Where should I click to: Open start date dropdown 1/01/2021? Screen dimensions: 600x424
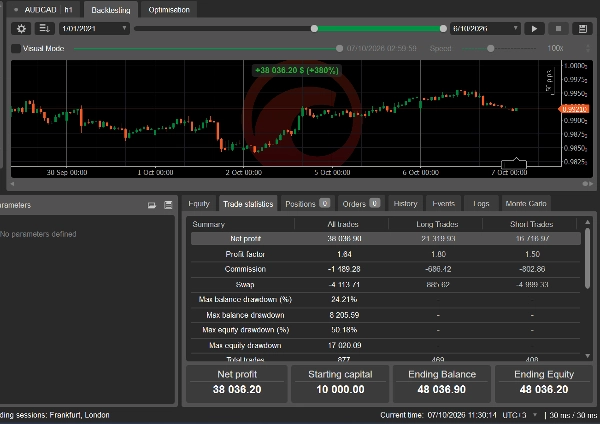pyautogui.click(x=94, y=29)
